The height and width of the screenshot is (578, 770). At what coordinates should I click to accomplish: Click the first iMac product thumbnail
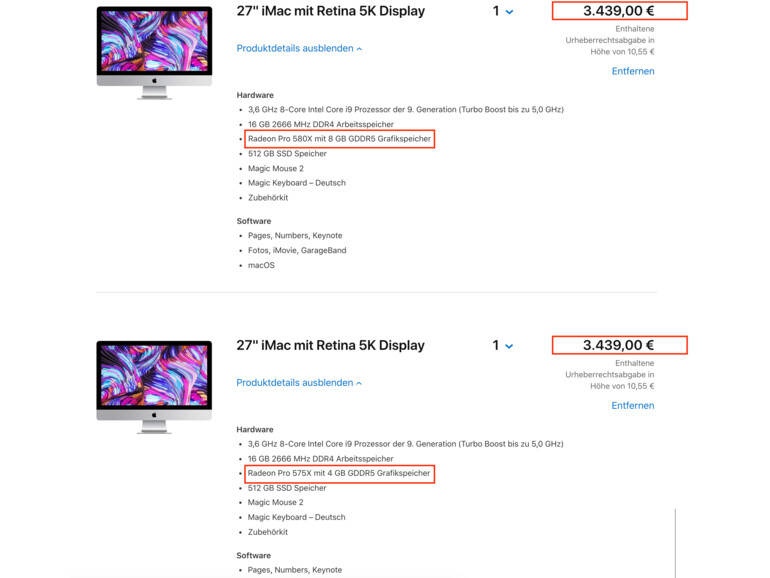(x=154, y=52)
